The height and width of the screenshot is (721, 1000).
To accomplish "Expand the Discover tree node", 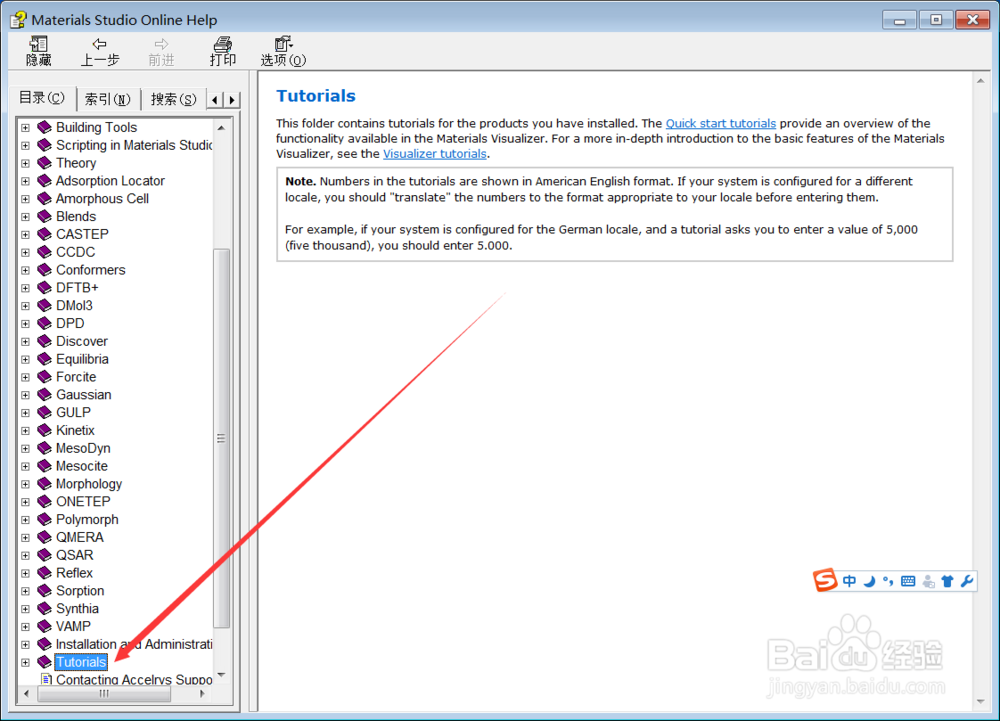I will pyautogui.click(x=26, y=342).
